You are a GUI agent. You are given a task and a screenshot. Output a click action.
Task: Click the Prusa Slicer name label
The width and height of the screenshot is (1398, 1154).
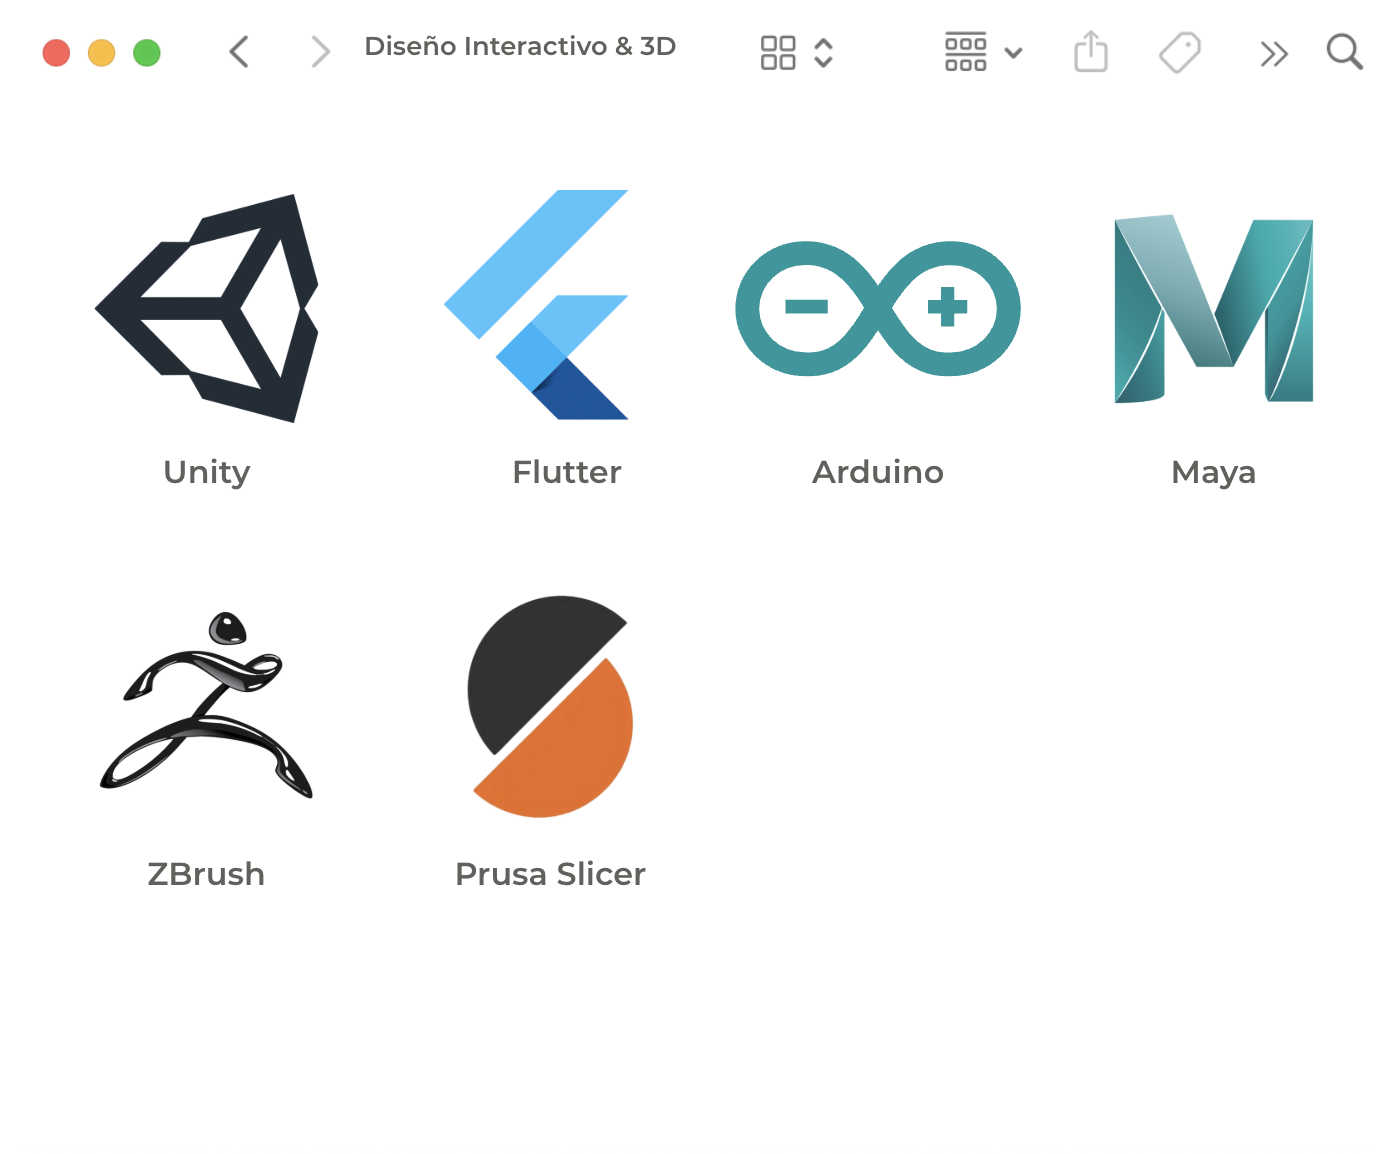tap(550, 874)
